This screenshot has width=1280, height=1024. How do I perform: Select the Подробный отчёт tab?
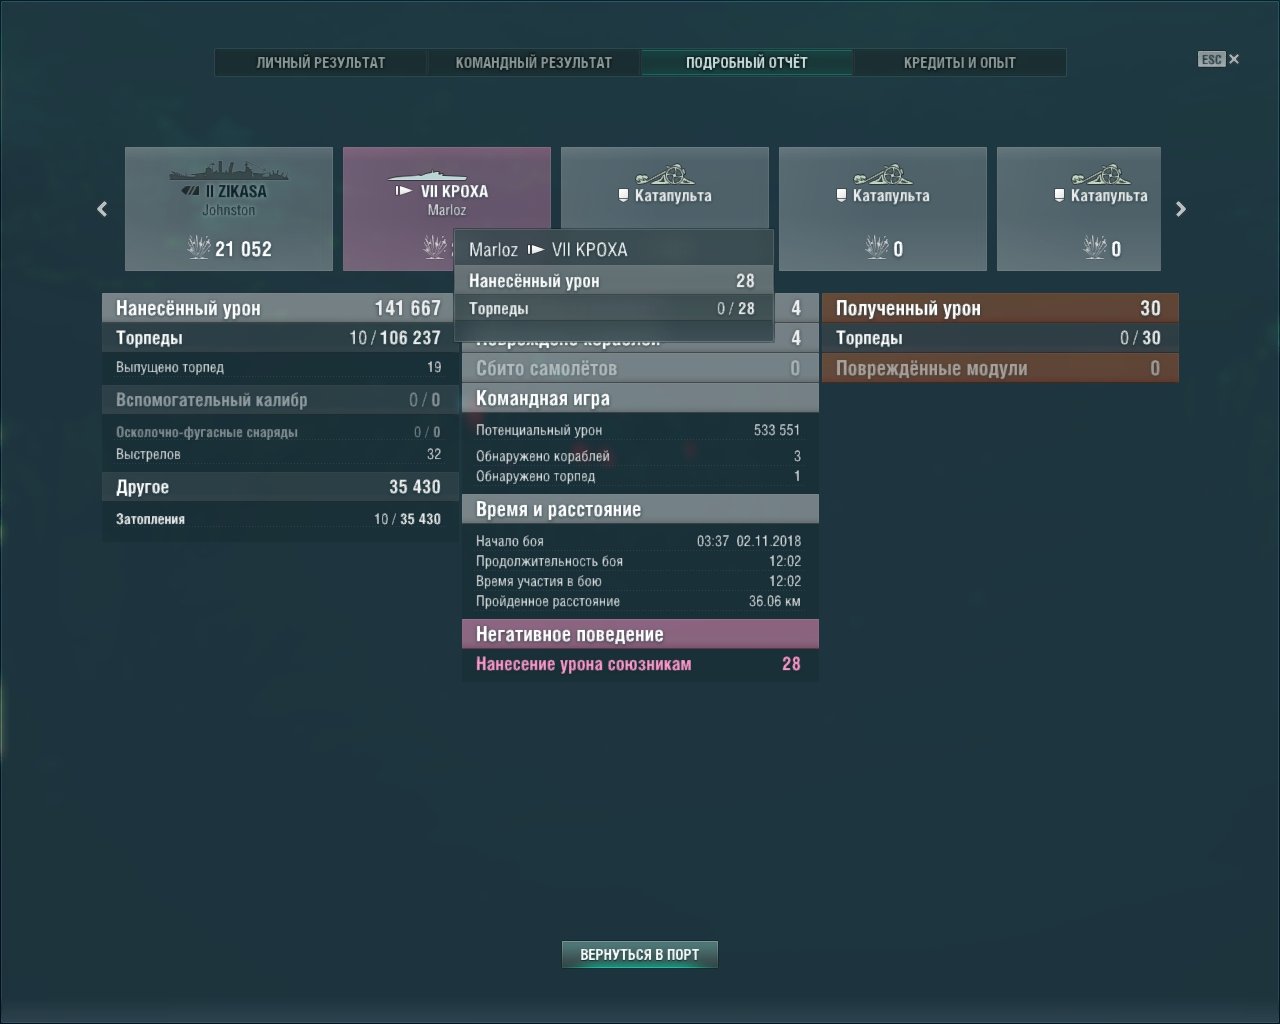coord(746,62)
